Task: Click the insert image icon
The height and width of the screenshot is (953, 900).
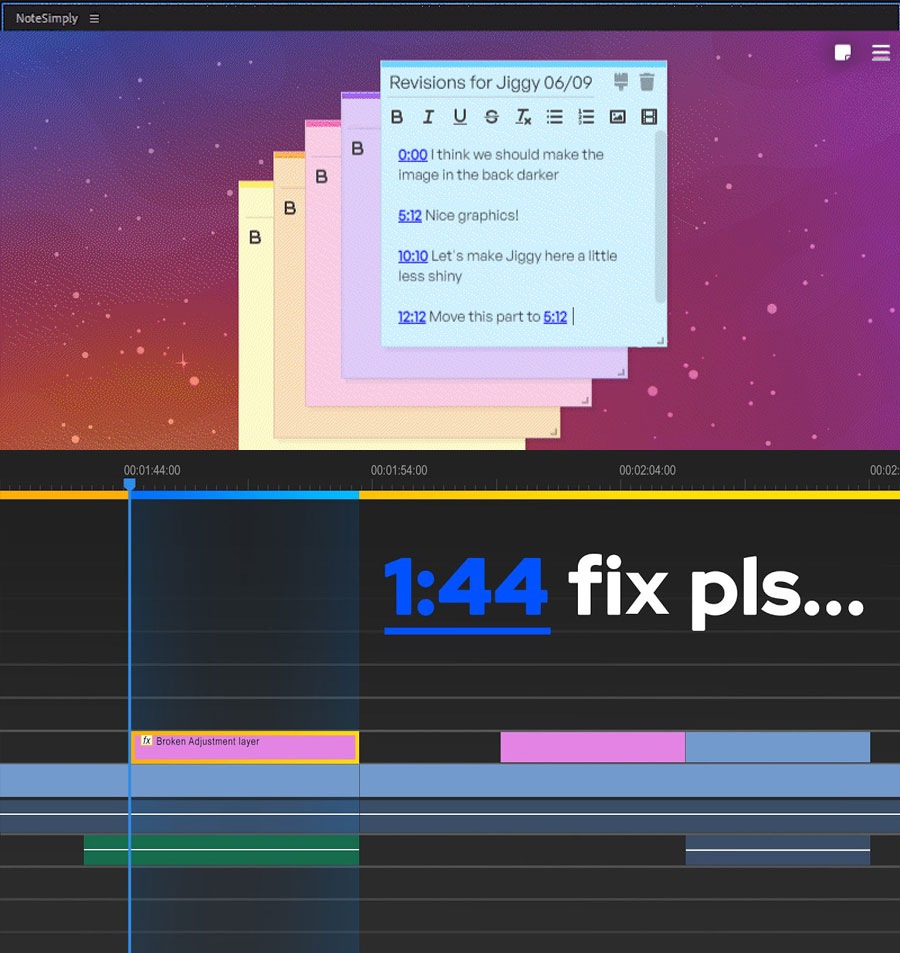Action: point(618,117)
